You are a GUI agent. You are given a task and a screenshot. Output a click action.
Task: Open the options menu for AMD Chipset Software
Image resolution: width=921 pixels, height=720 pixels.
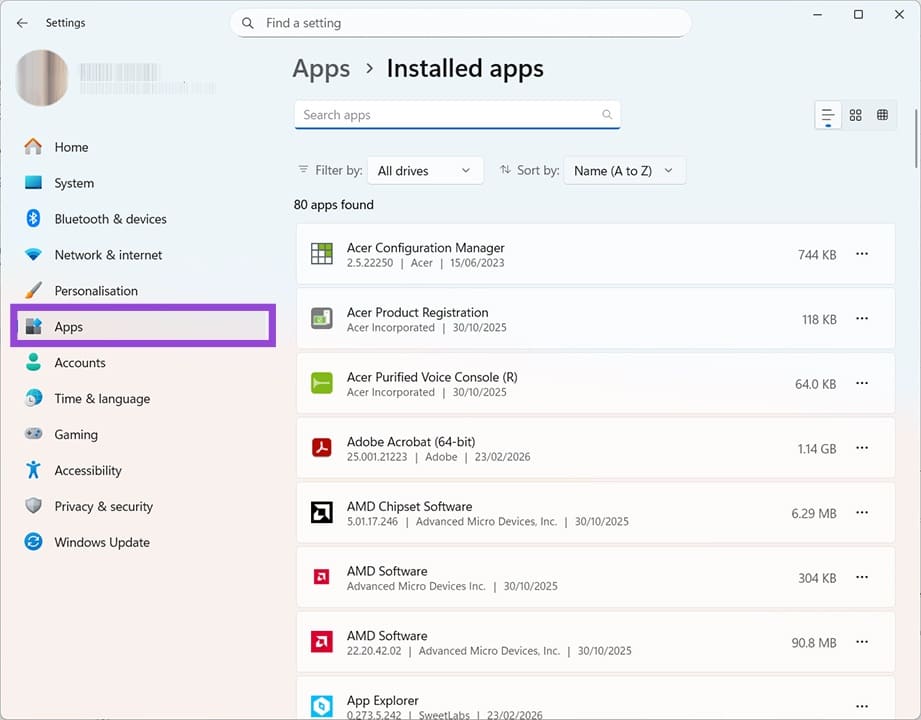point(862,513)
